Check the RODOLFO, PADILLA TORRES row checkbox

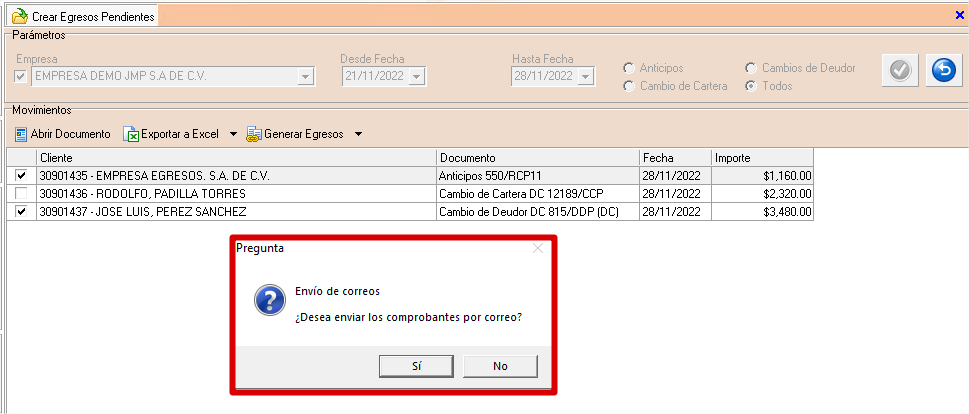tap(21, 193)
